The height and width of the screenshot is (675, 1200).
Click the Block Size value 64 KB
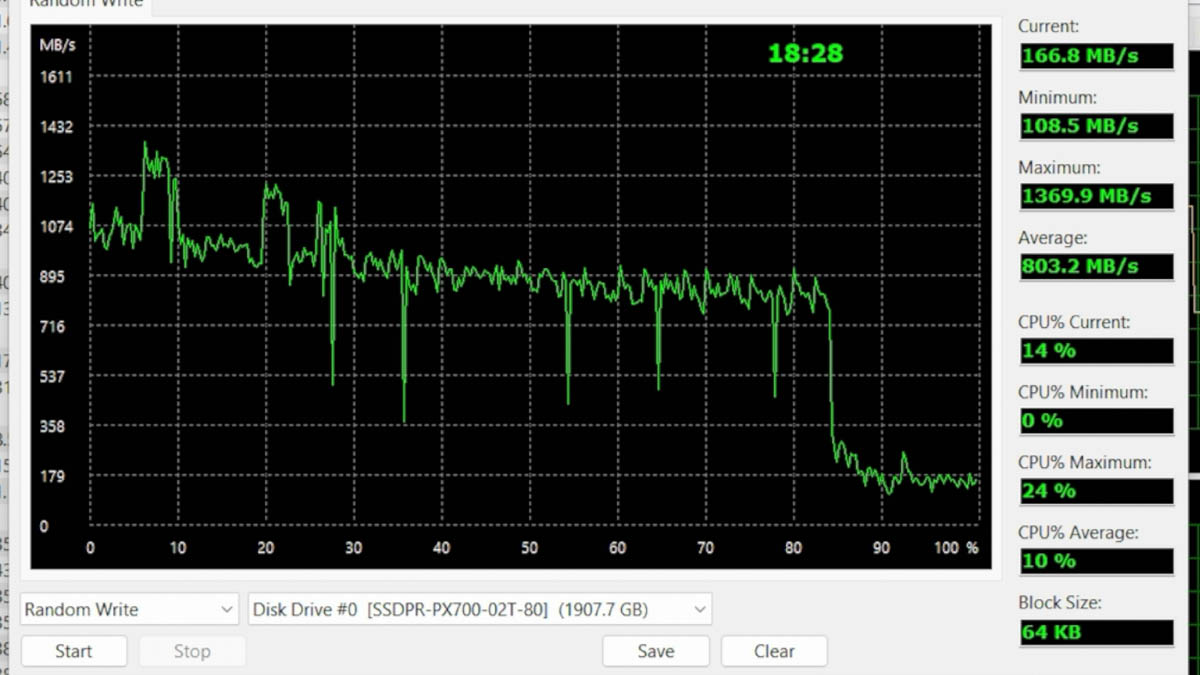coord(1096,632)
